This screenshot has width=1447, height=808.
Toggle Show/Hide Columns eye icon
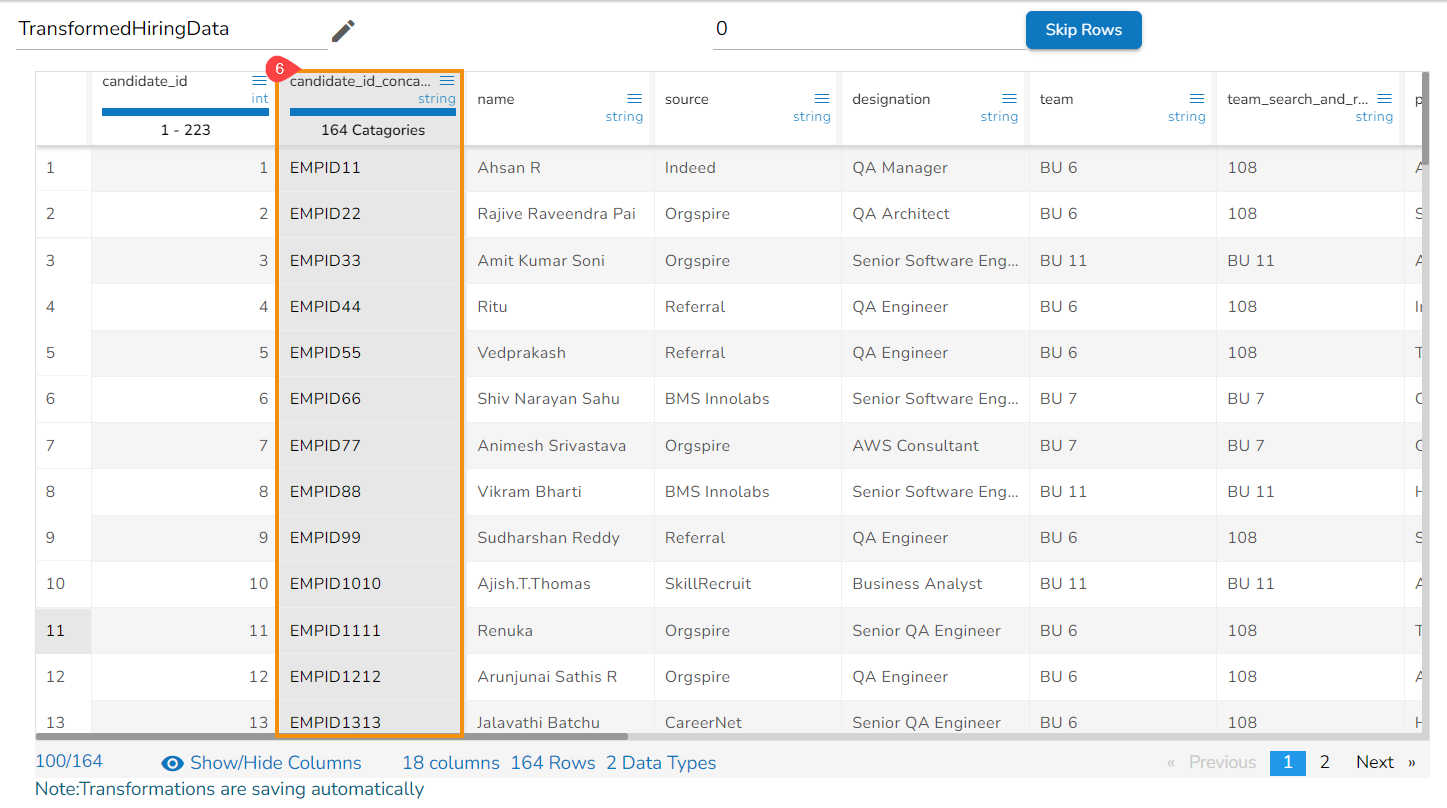(172, 763)
